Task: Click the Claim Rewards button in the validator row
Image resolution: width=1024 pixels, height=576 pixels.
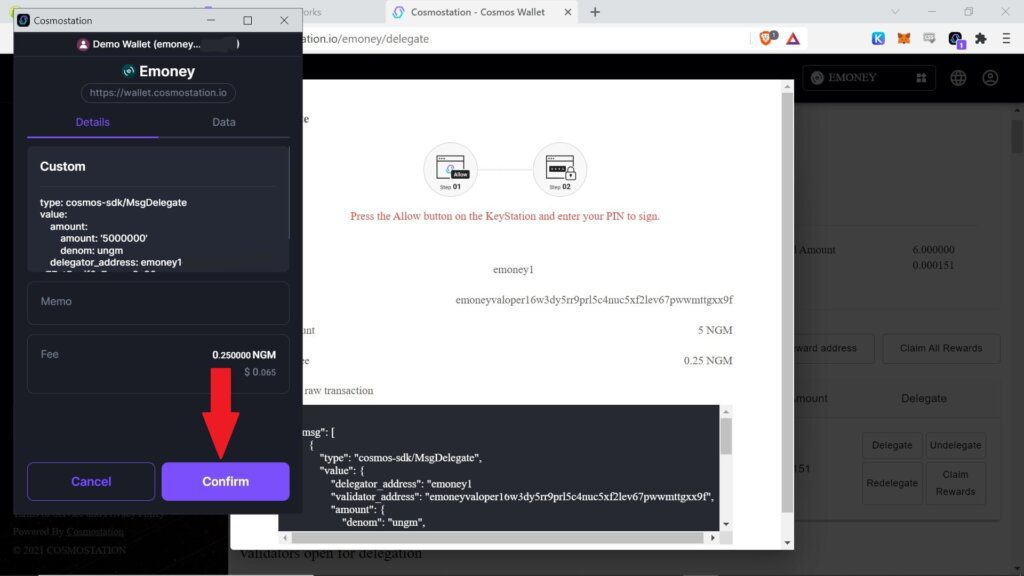Action: point(955,483)
